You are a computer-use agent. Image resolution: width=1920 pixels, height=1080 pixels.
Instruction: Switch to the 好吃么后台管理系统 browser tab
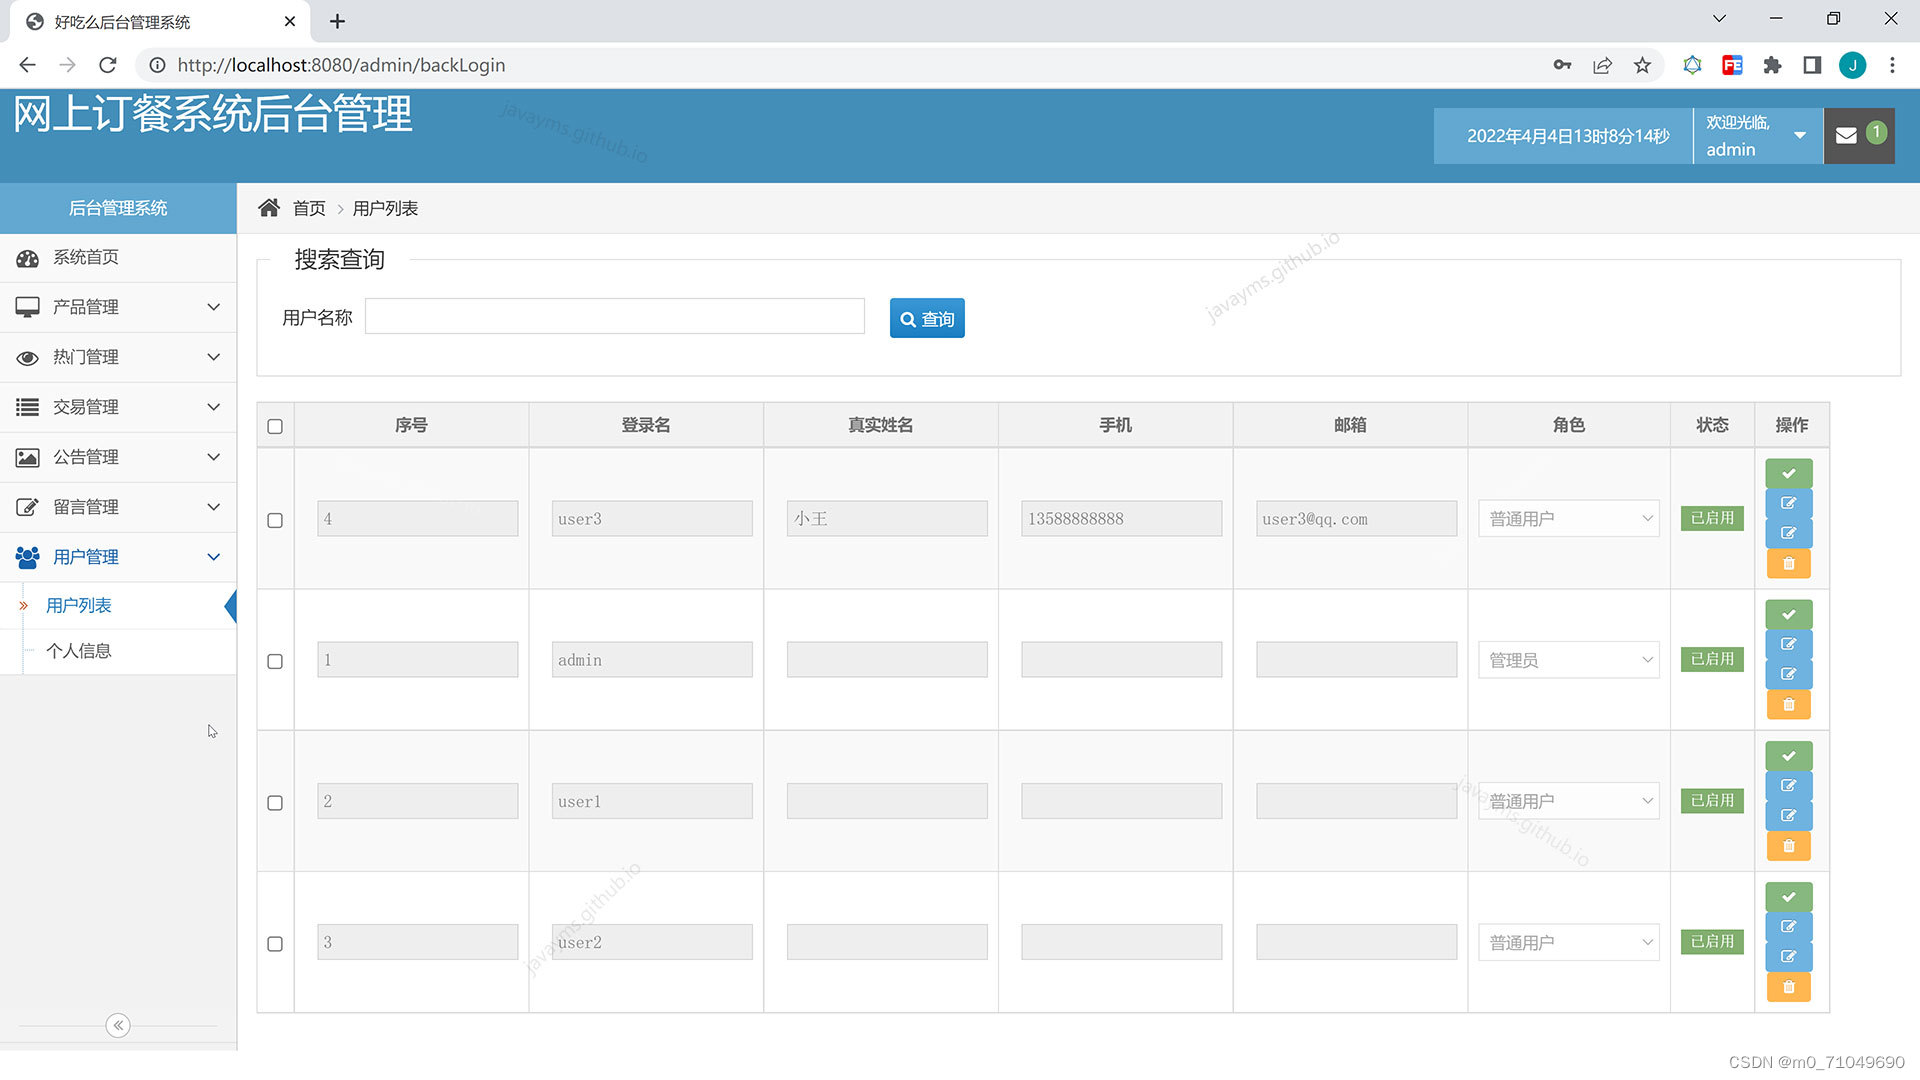click(160, 21)
